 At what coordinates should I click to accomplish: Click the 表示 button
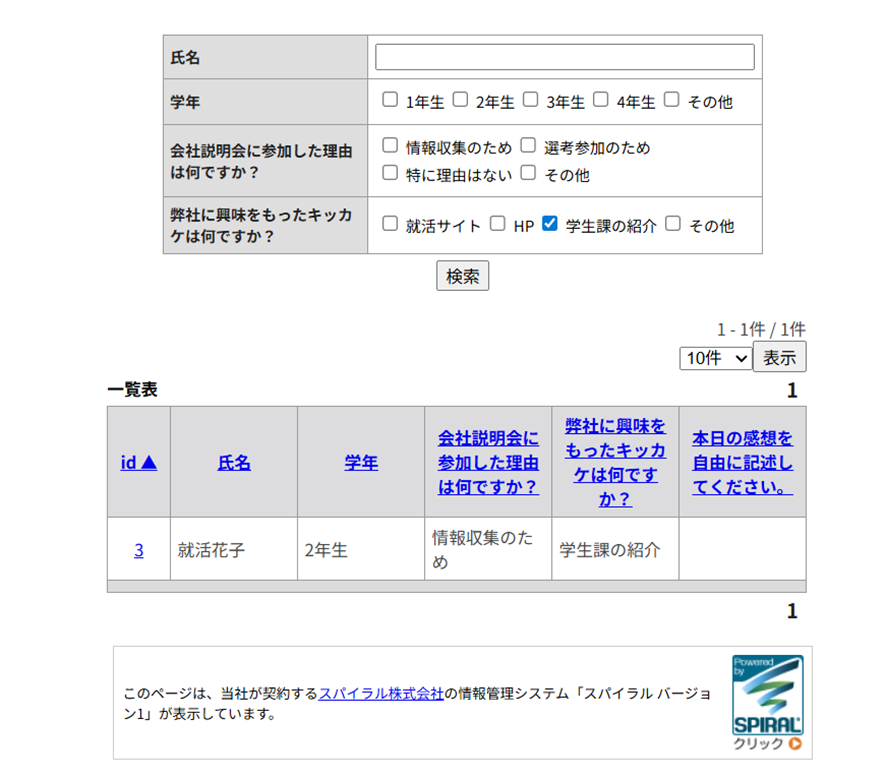pos(780,357)
